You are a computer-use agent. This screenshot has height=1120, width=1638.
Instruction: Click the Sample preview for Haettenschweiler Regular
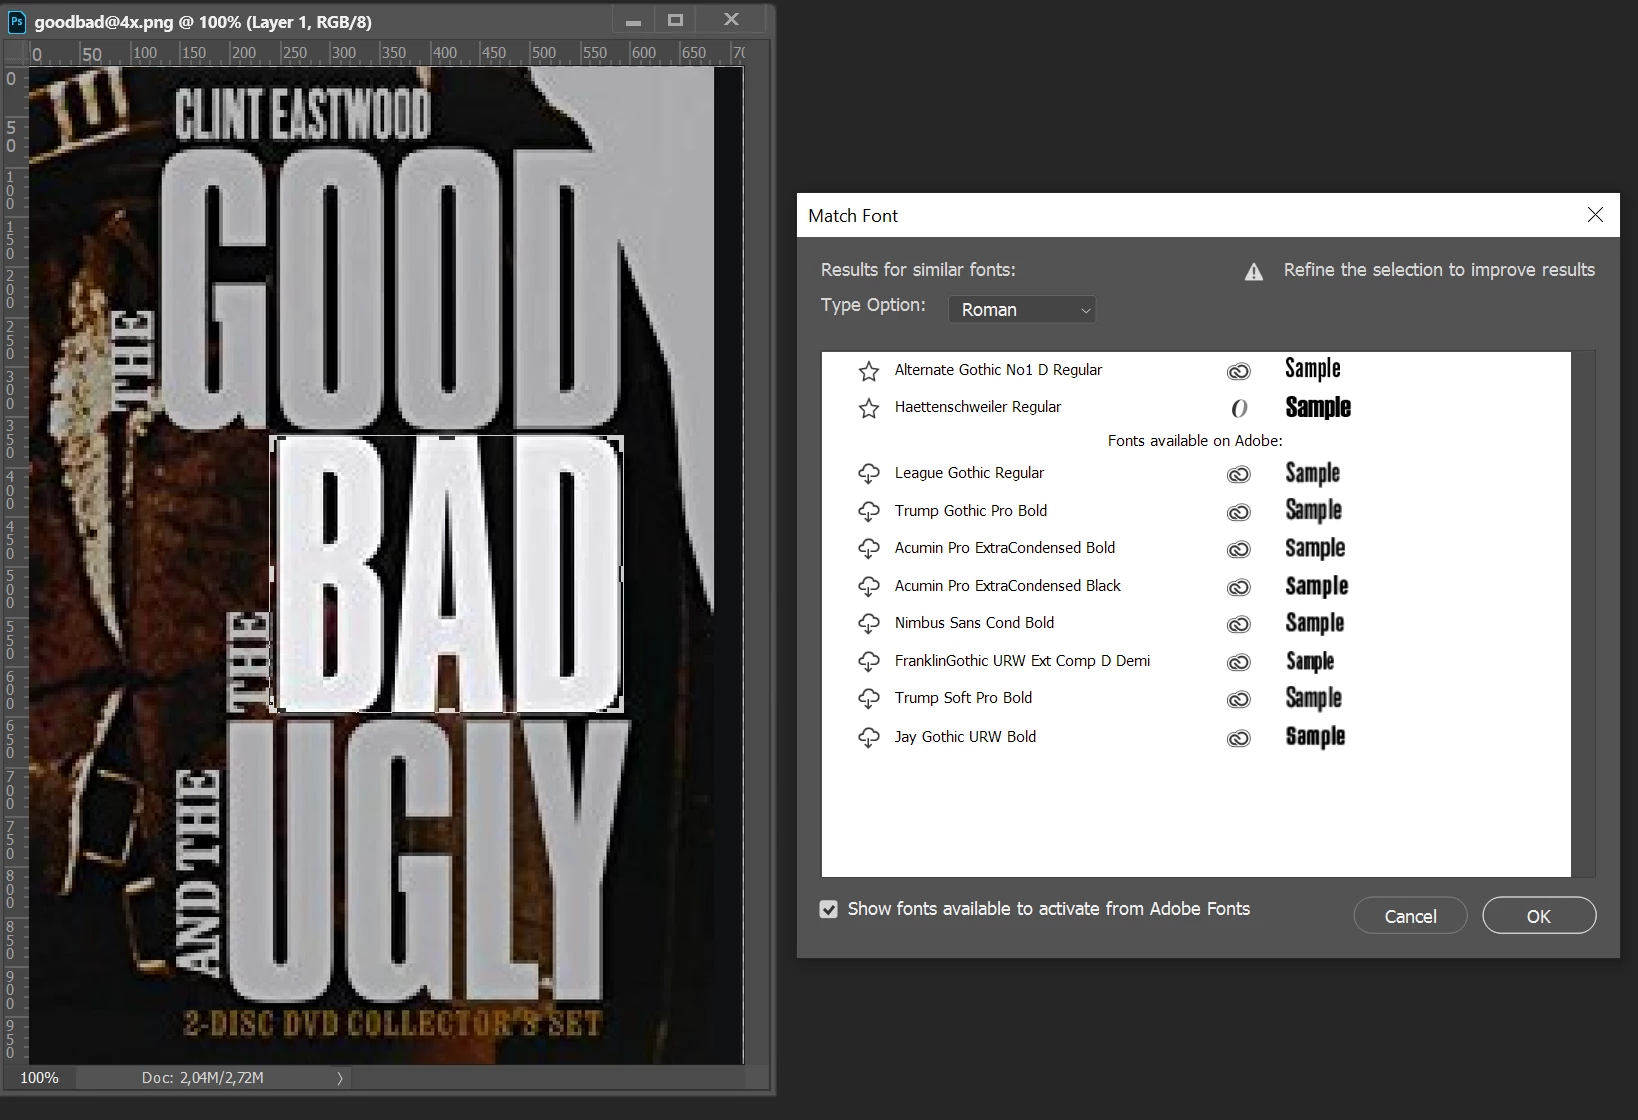point(1318,408)
